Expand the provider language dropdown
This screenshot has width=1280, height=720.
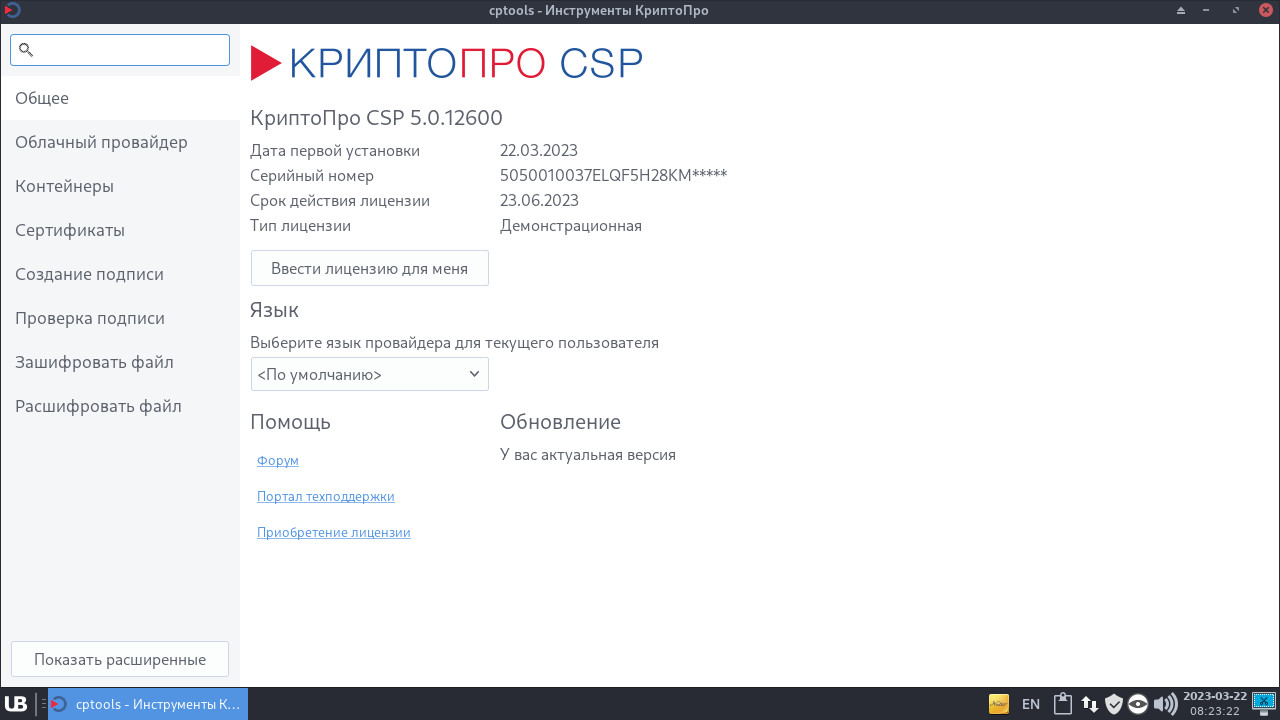369,374
